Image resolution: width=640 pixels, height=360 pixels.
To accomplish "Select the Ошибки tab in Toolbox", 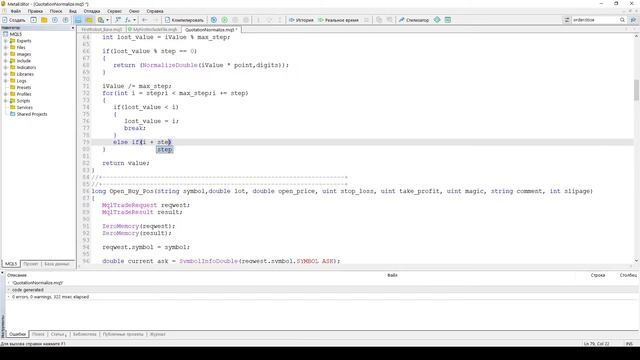I will coord(18,334).
